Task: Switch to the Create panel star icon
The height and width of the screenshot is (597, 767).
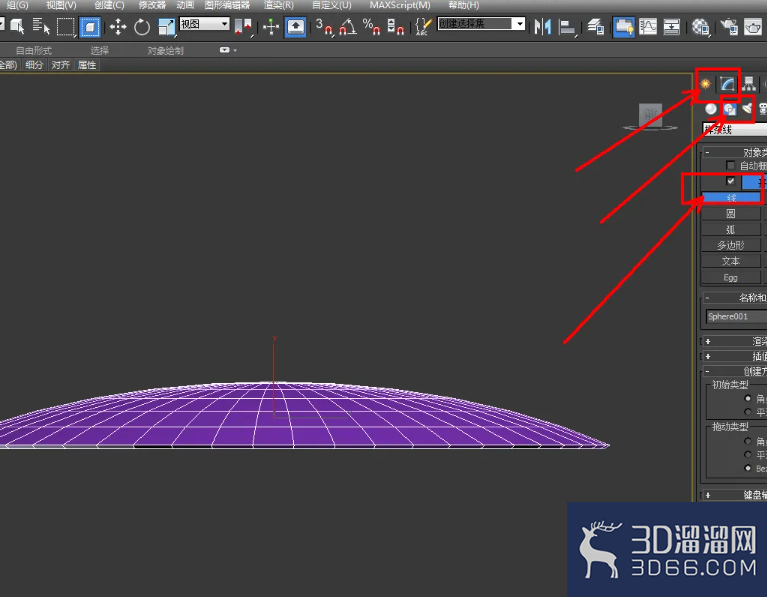Action: [x=705, y=84]
